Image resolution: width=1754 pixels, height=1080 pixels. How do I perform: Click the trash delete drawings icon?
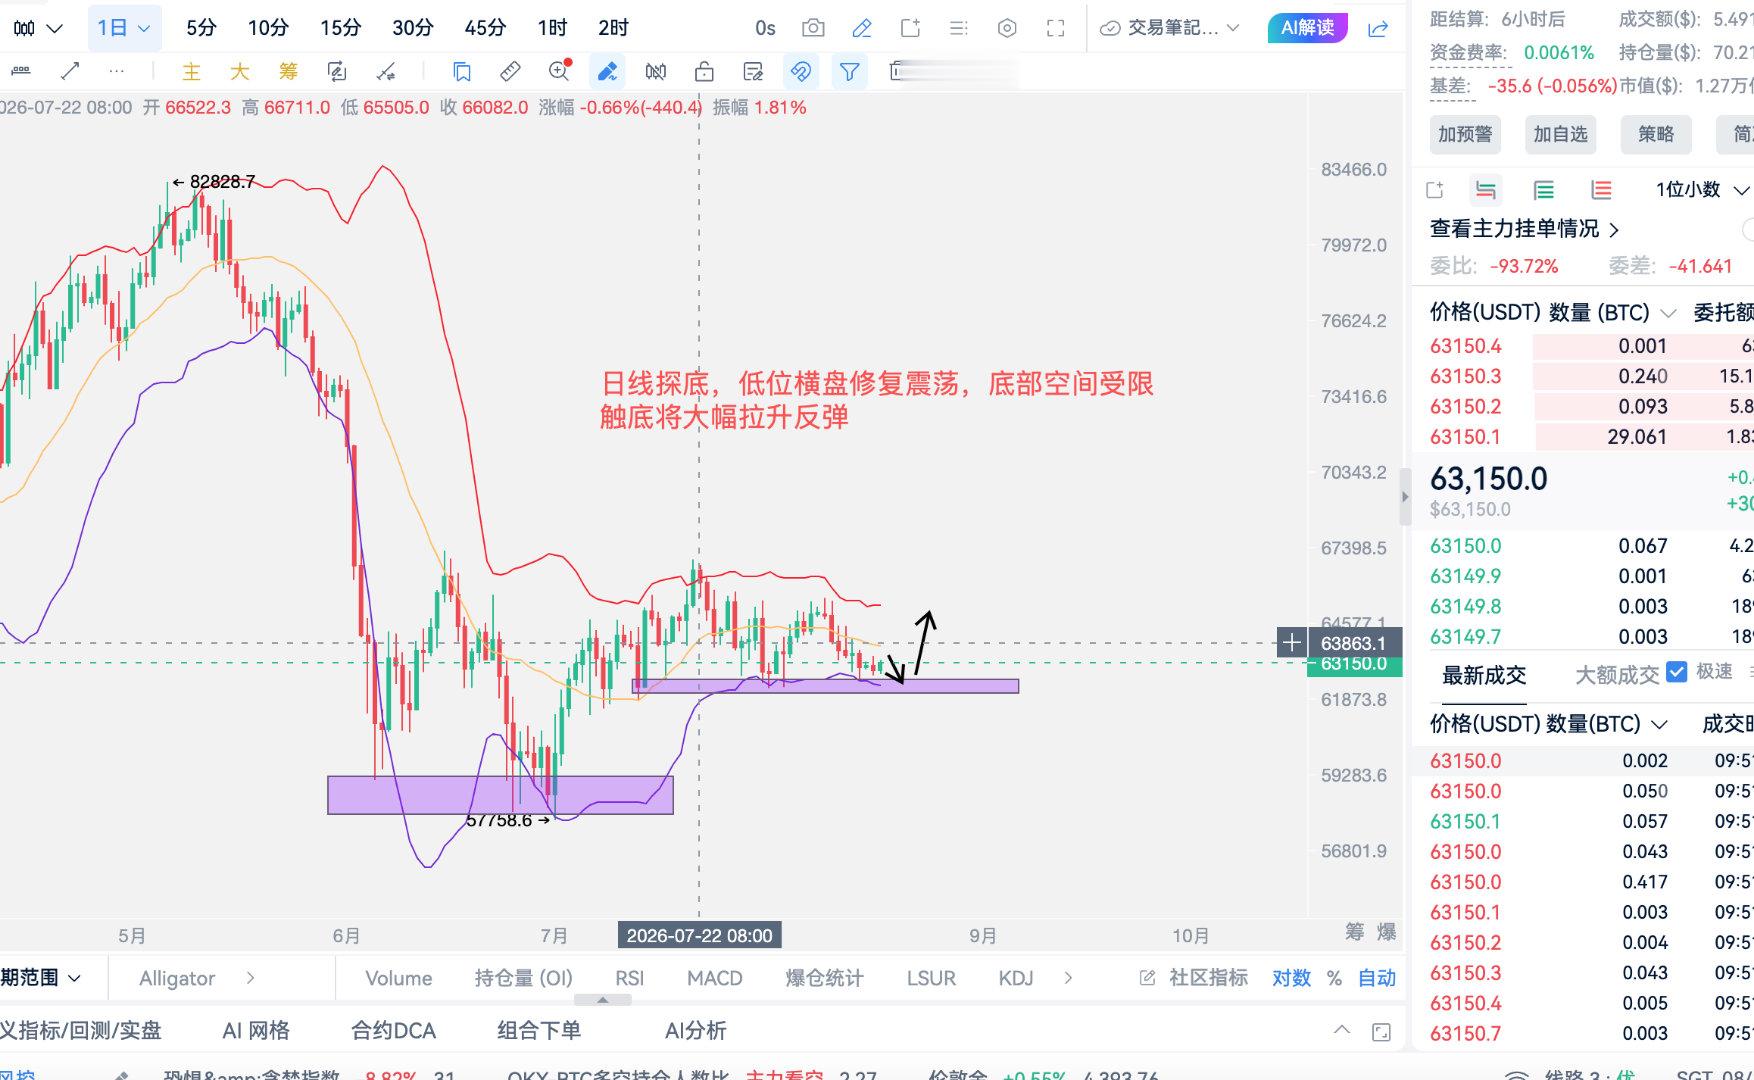pos(896,71)
